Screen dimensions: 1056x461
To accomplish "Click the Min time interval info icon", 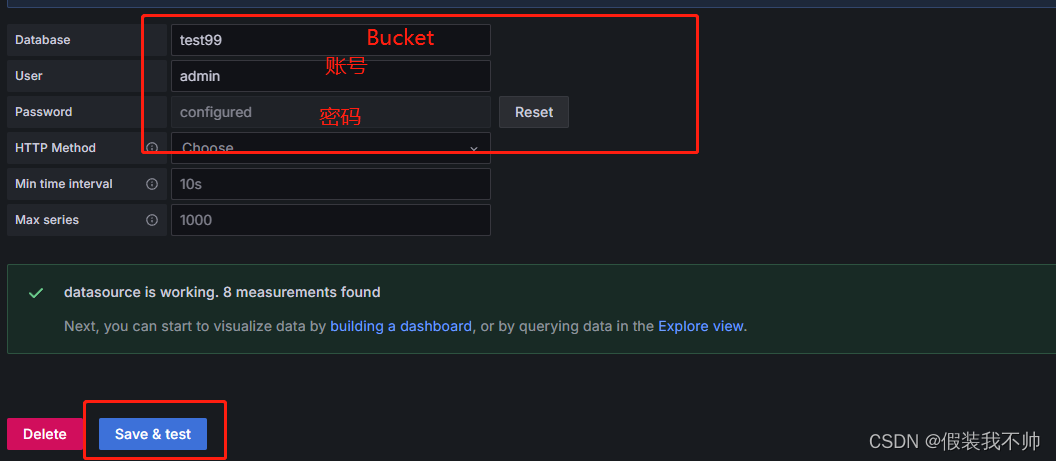I will pyautogui.click(x=152, y=184).
